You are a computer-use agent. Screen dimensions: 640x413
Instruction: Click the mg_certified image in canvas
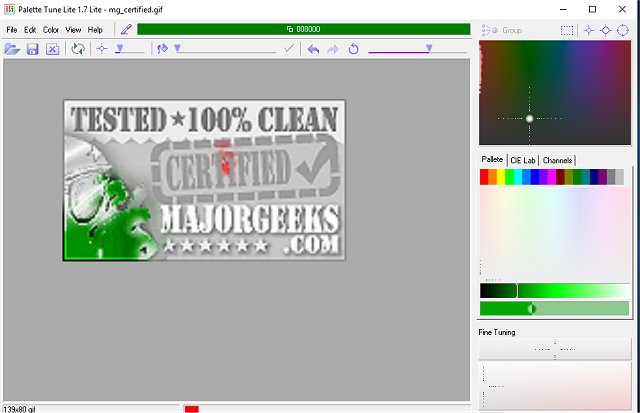[204, 180]
